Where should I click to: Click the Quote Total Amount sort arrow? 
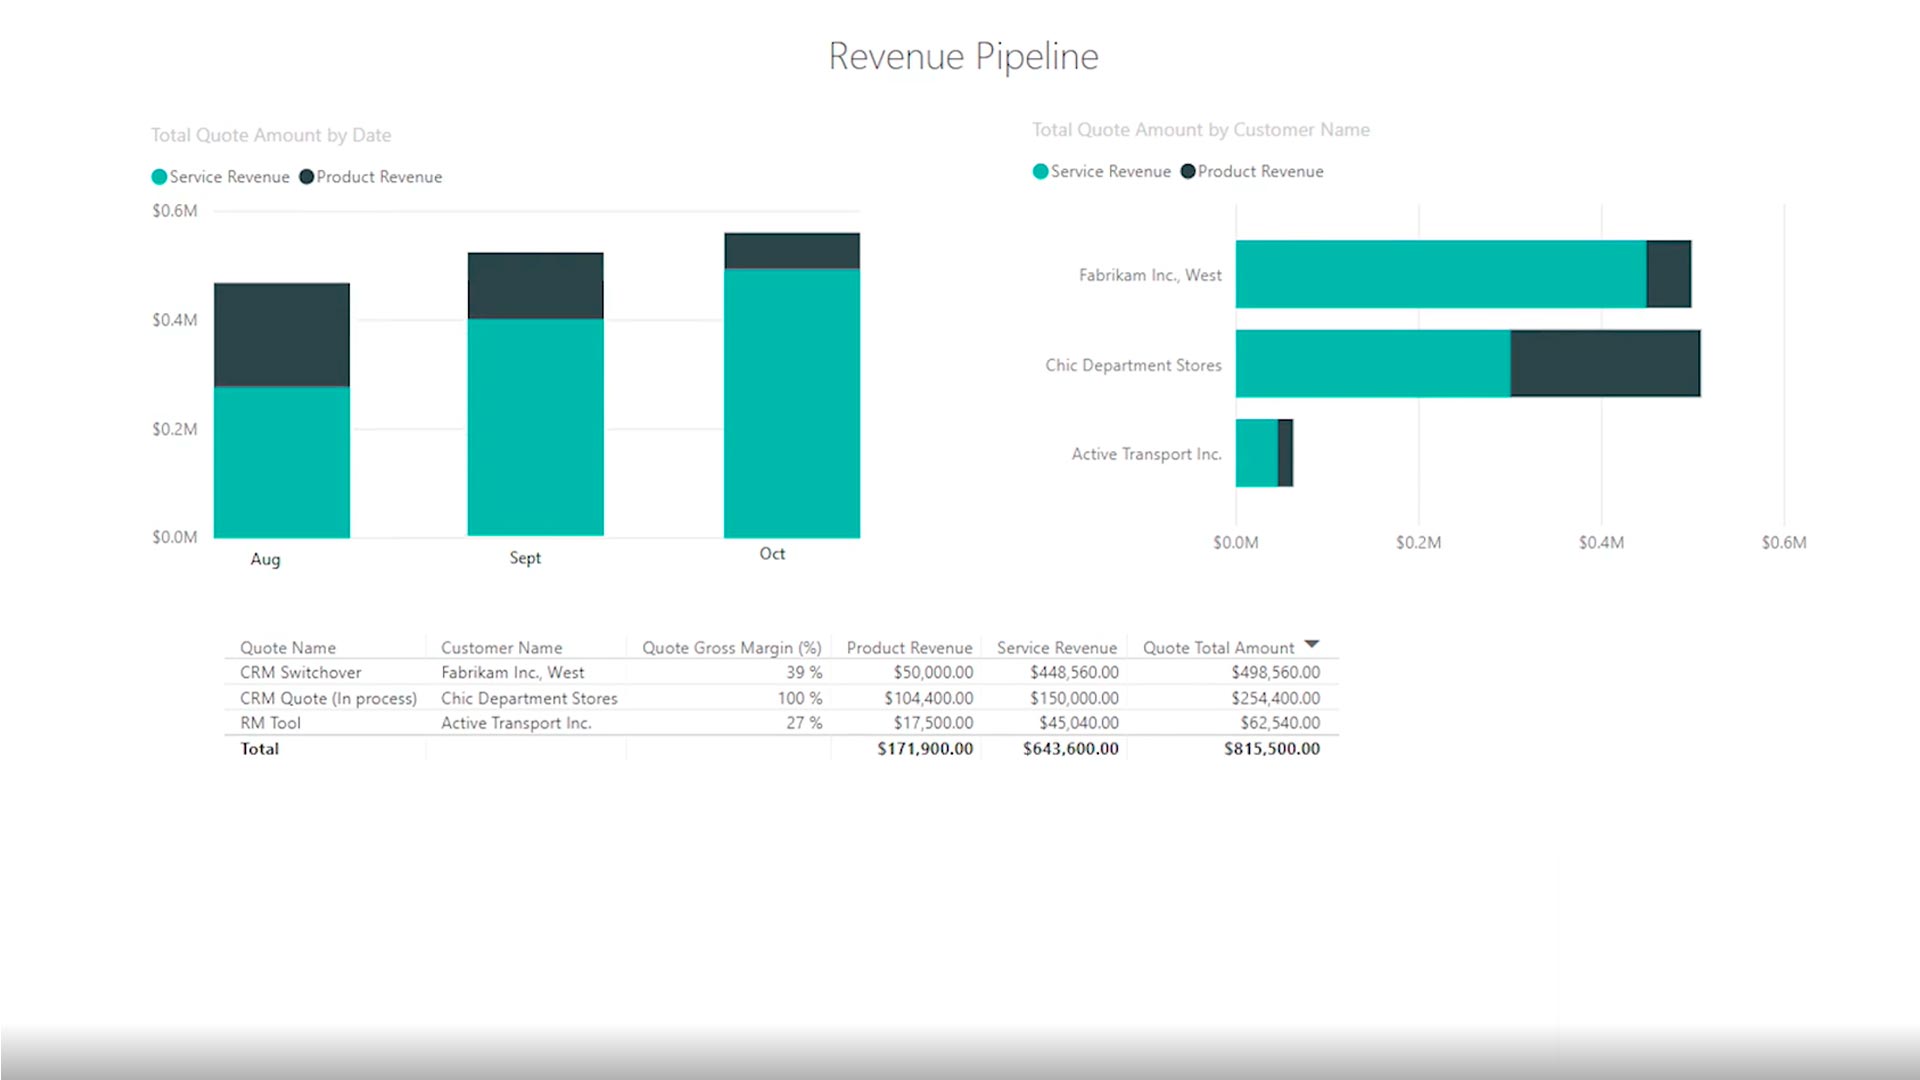point(1312,645)
